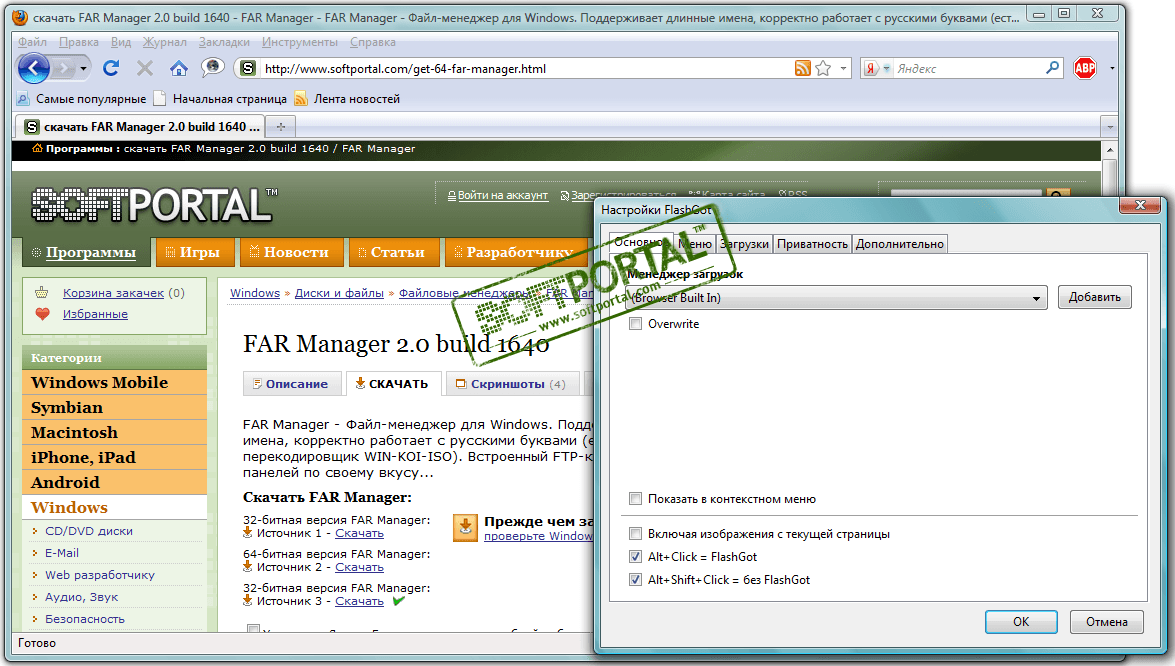Image resolution: width=1175 pixels, height=666 pixels.
Task: Open the back/forward history dropdown arrow
Action: click(83, 69)
